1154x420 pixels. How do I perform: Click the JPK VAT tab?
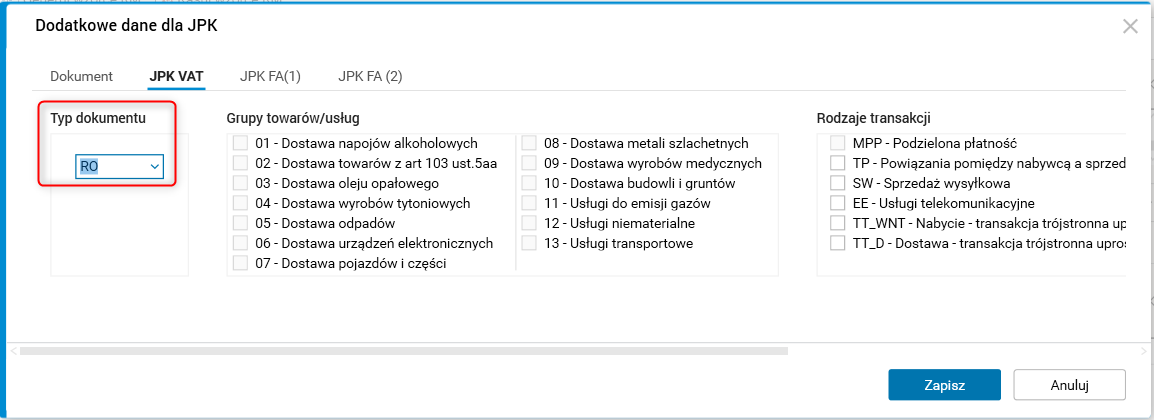[x=177, y=76]
